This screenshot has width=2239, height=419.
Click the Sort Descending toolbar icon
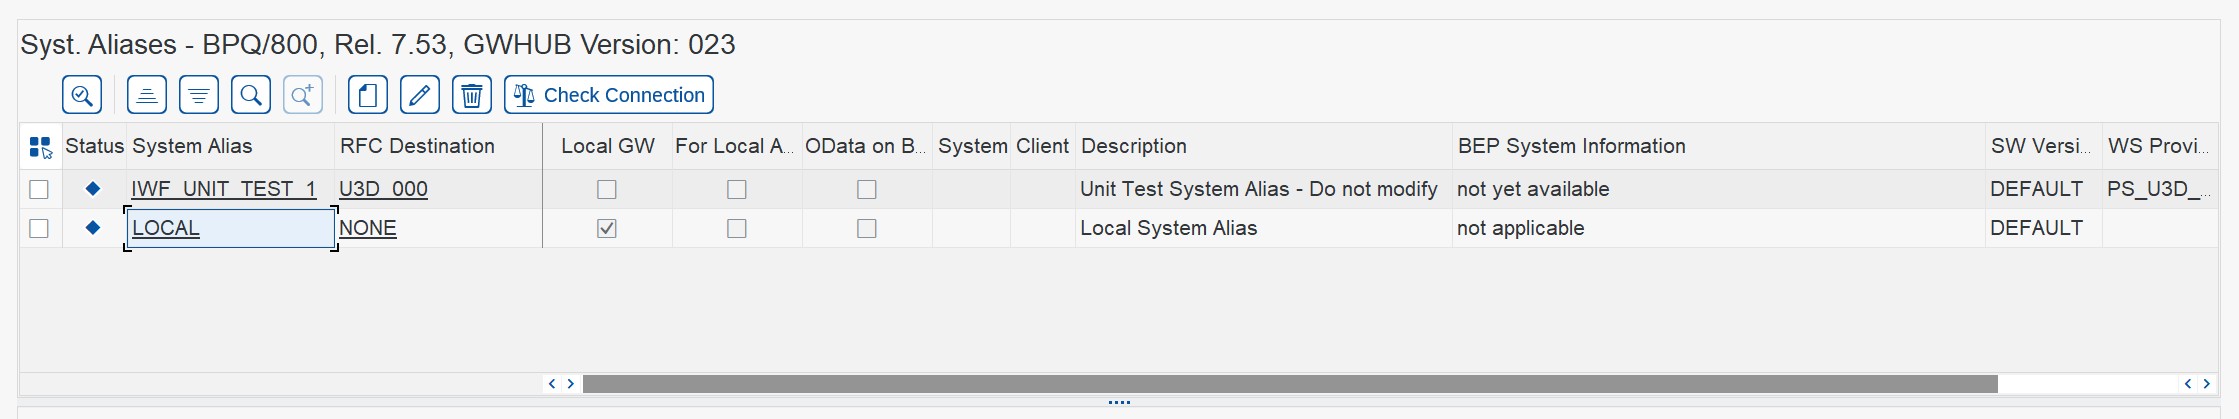(199, 96)
